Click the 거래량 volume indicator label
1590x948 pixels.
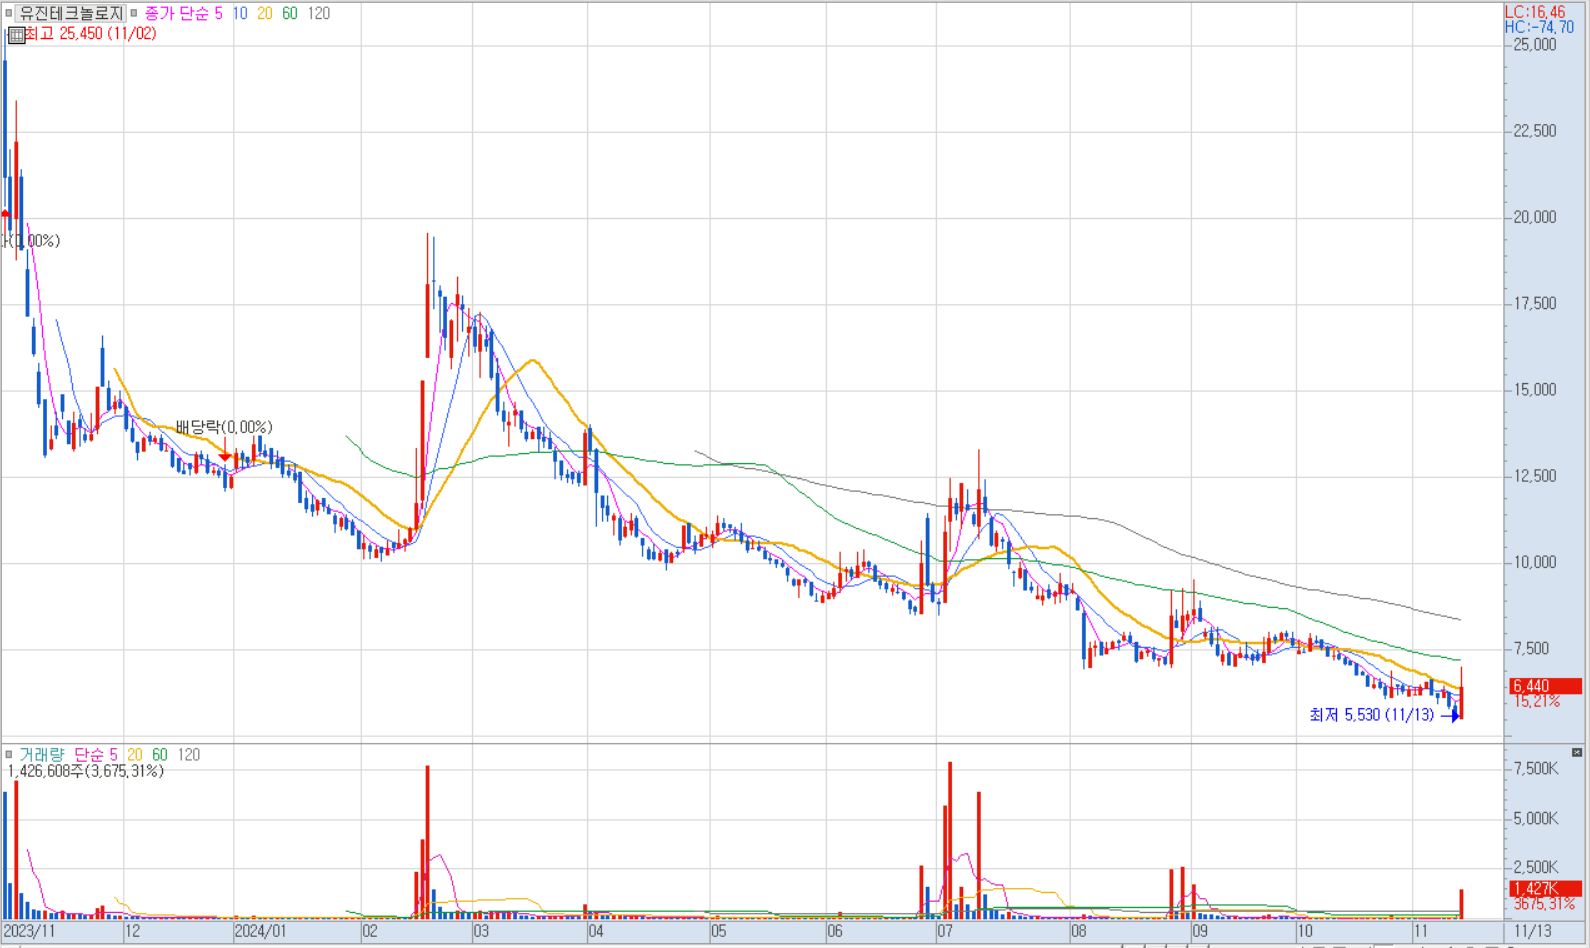(x=41, y=754)
